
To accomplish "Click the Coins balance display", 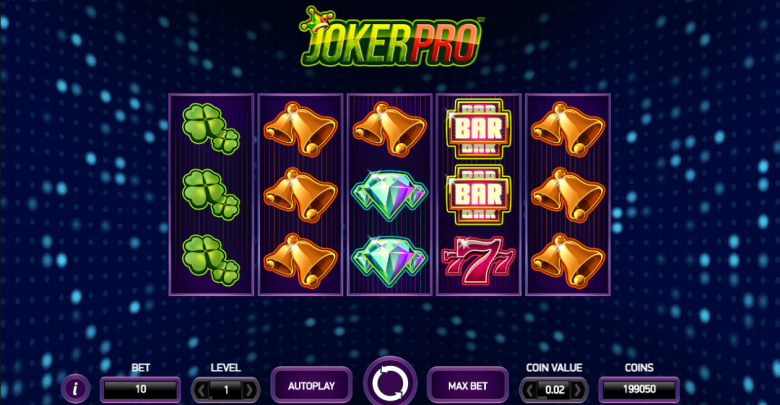I will tap(639, 389).
